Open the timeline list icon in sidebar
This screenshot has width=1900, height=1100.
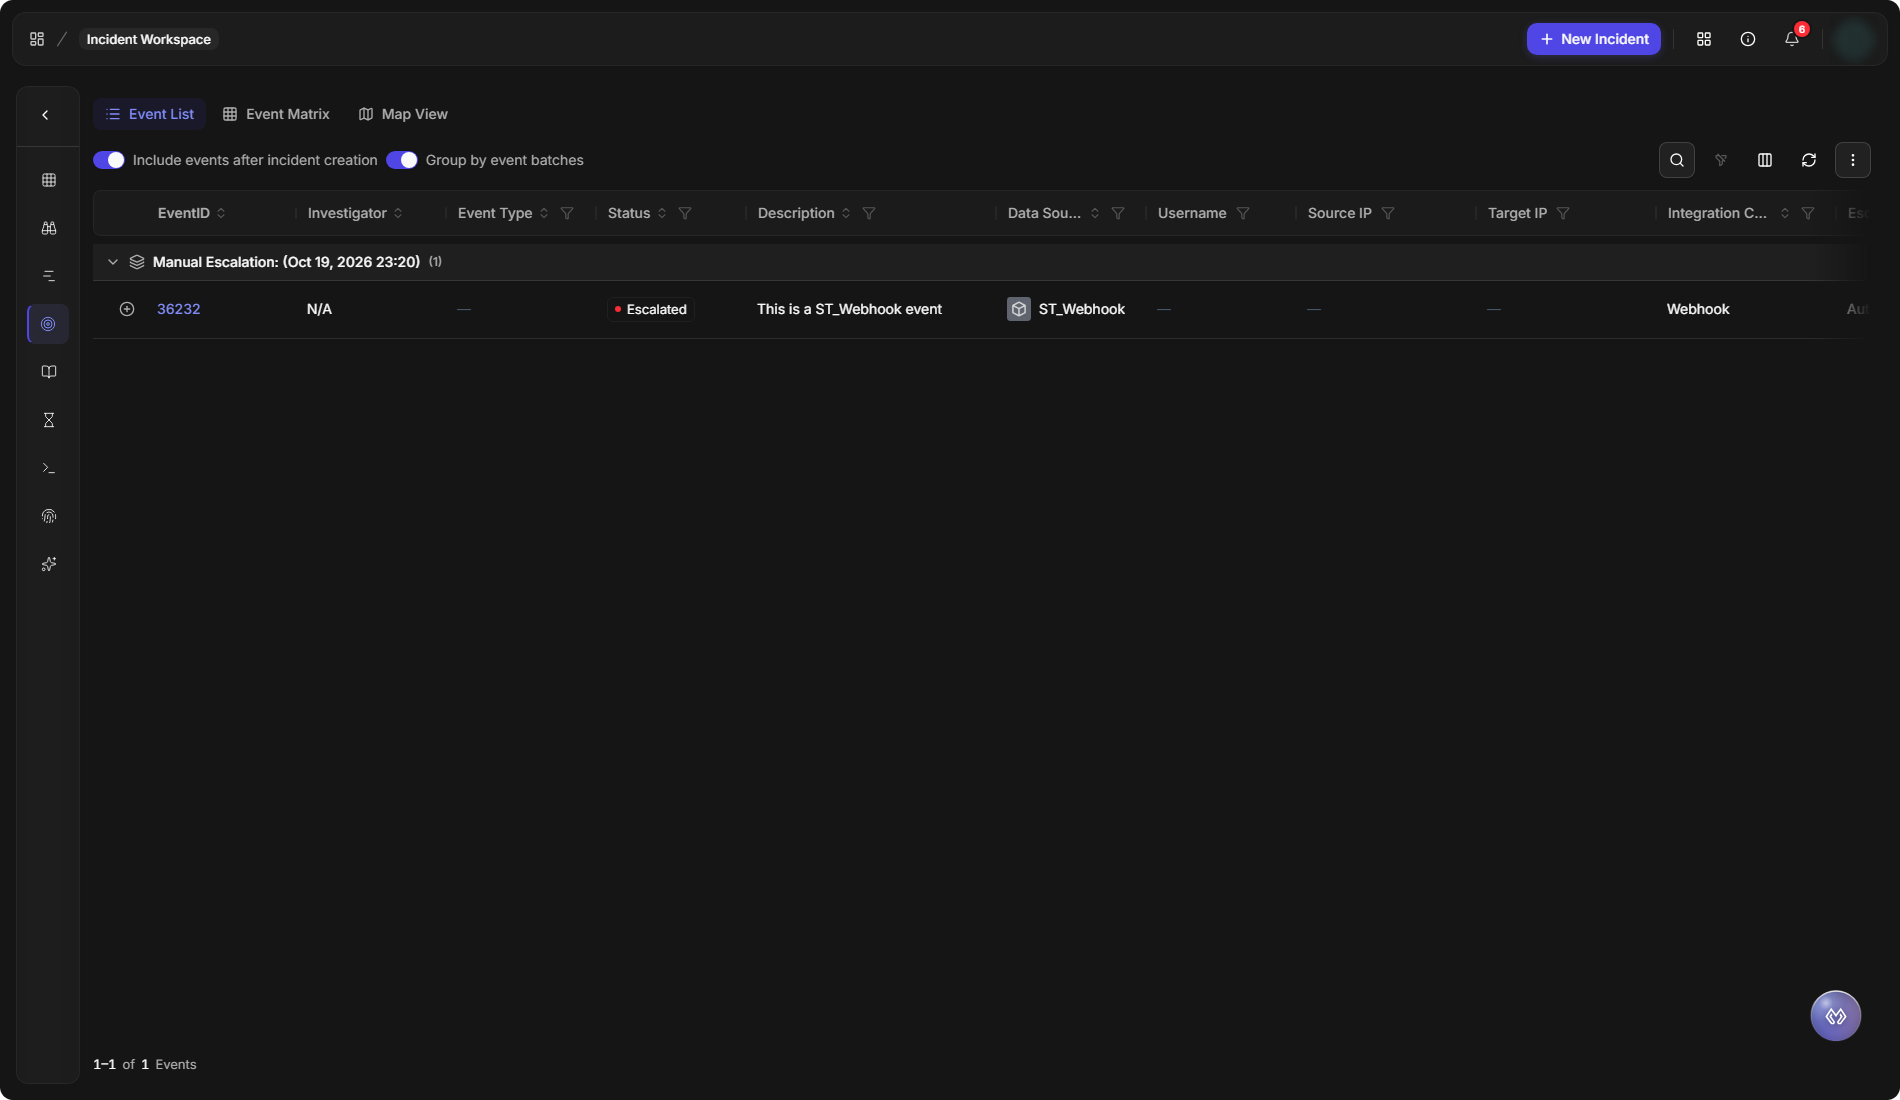click(x=48, y=276)
